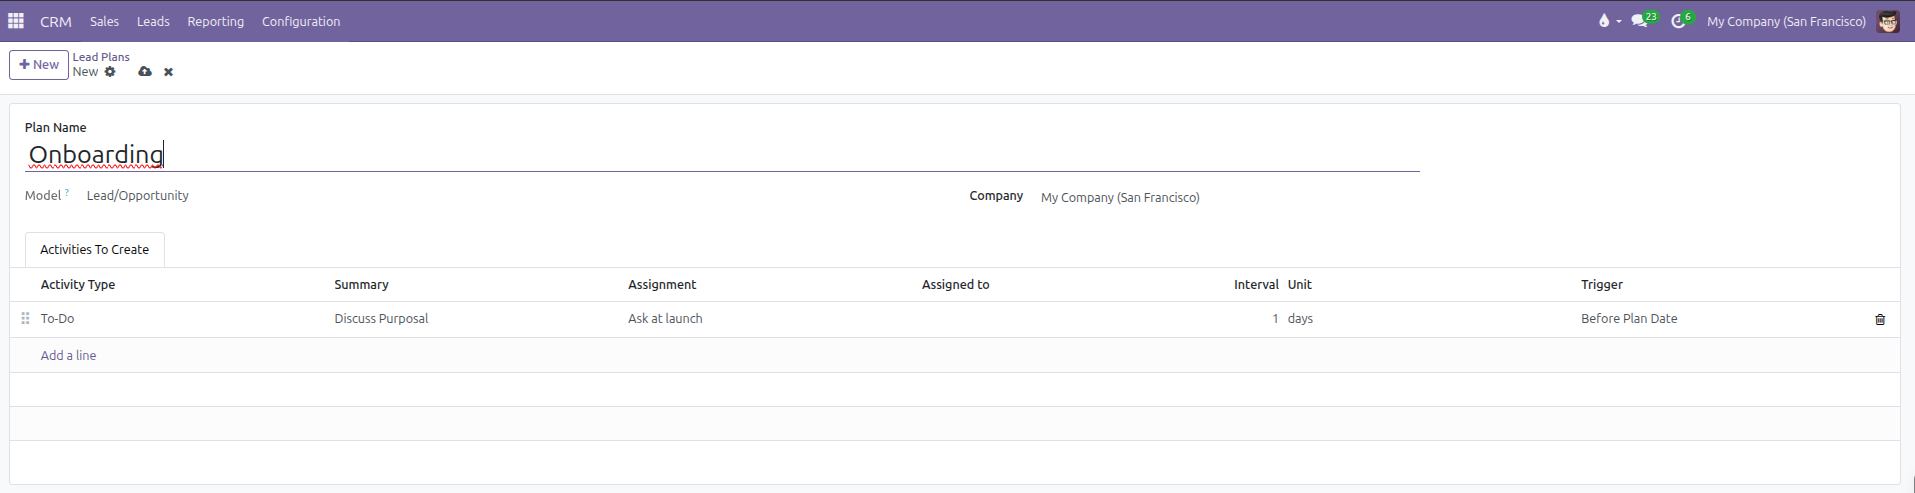The image size is (1915, 493).
Task: Go to the CRM app home
Action: pos(56,21)
